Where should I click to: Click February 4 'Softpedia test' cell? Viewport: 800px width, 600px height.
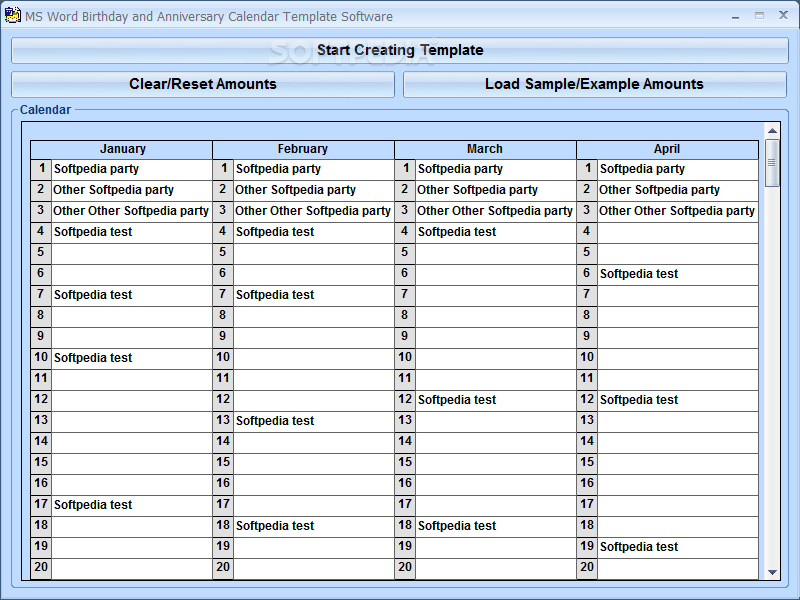pyautogui.click(x=314, y=232)
